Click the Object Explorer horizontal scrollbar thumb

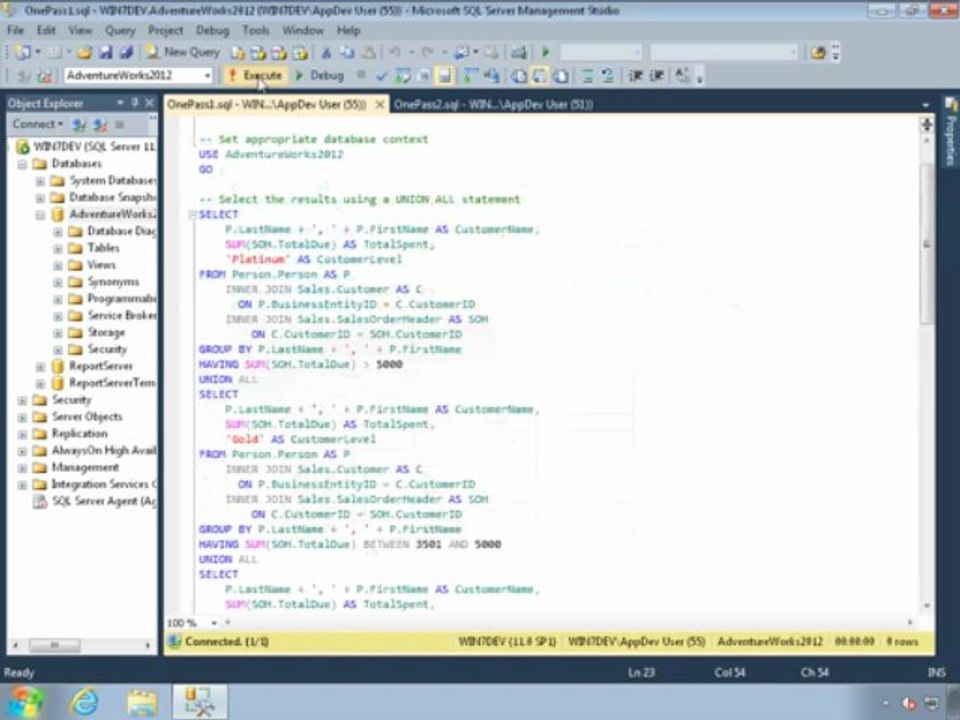coord(54,645)
